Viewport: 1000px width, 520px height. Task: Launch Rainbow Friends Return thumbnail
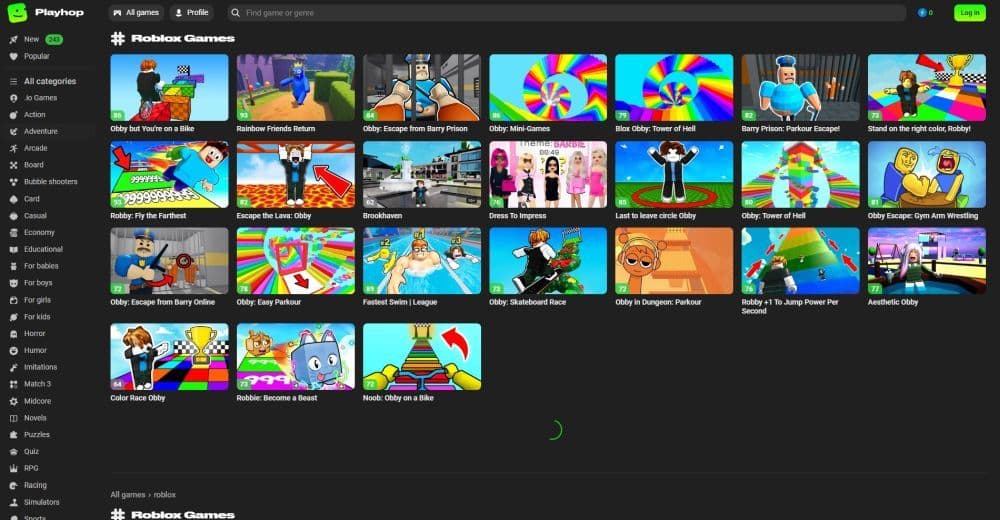tap(295, 87)
